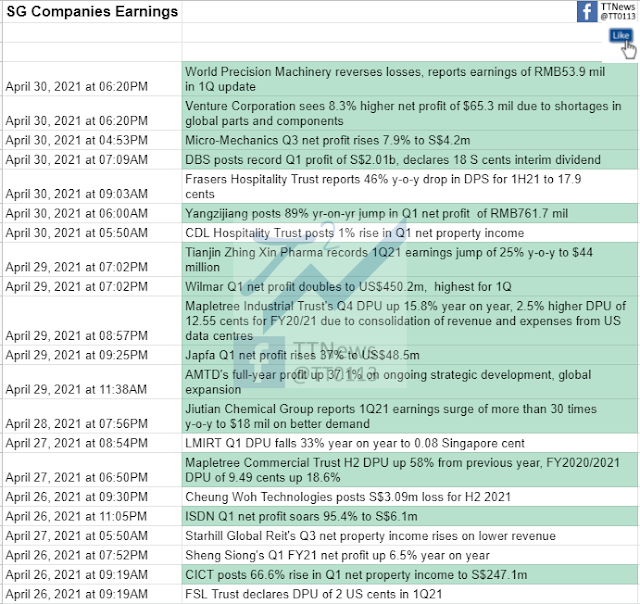The height and width of the screenshot is (604, 640).
Task: Select the Cheung Woh Technologies headline
Action: coord(409,497)
